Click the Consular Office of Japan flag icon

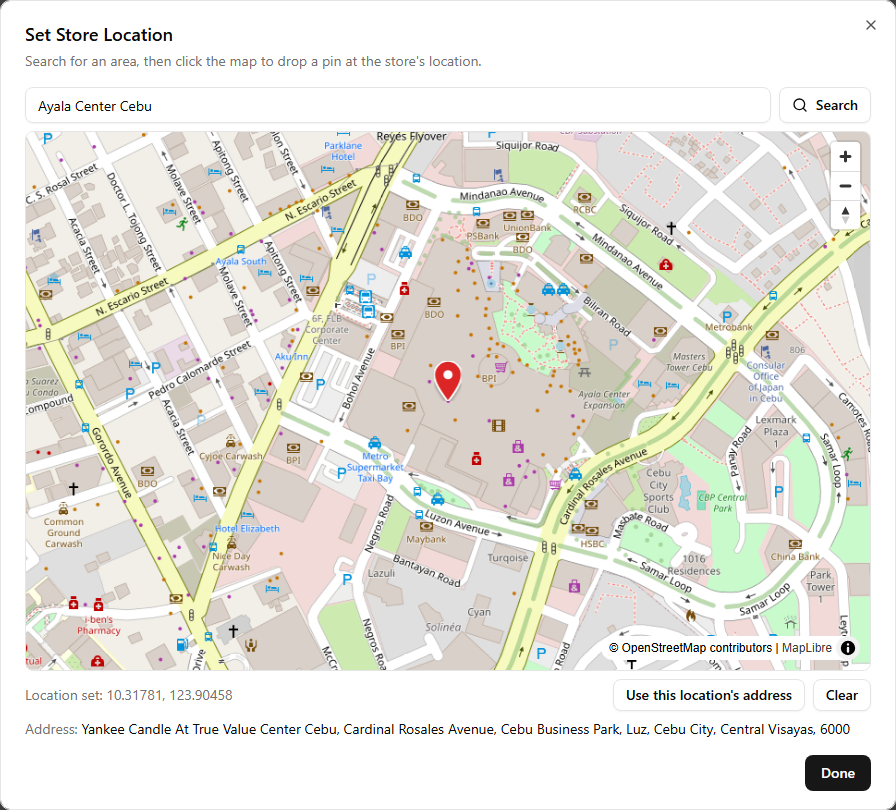point(765,352)
